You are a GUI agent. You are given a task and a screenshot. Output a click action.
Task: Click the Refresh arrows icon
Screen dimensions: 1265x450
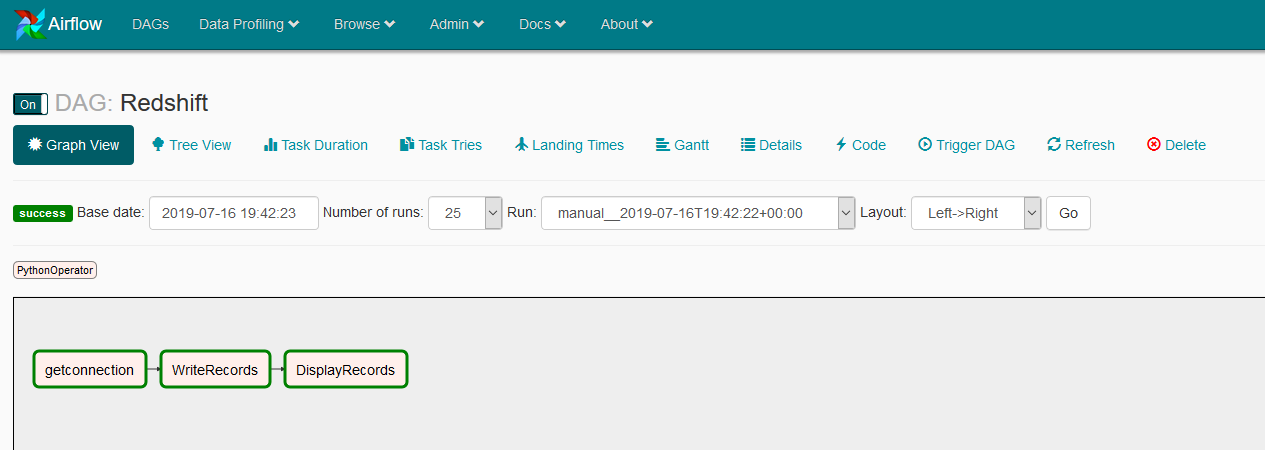1054,145
